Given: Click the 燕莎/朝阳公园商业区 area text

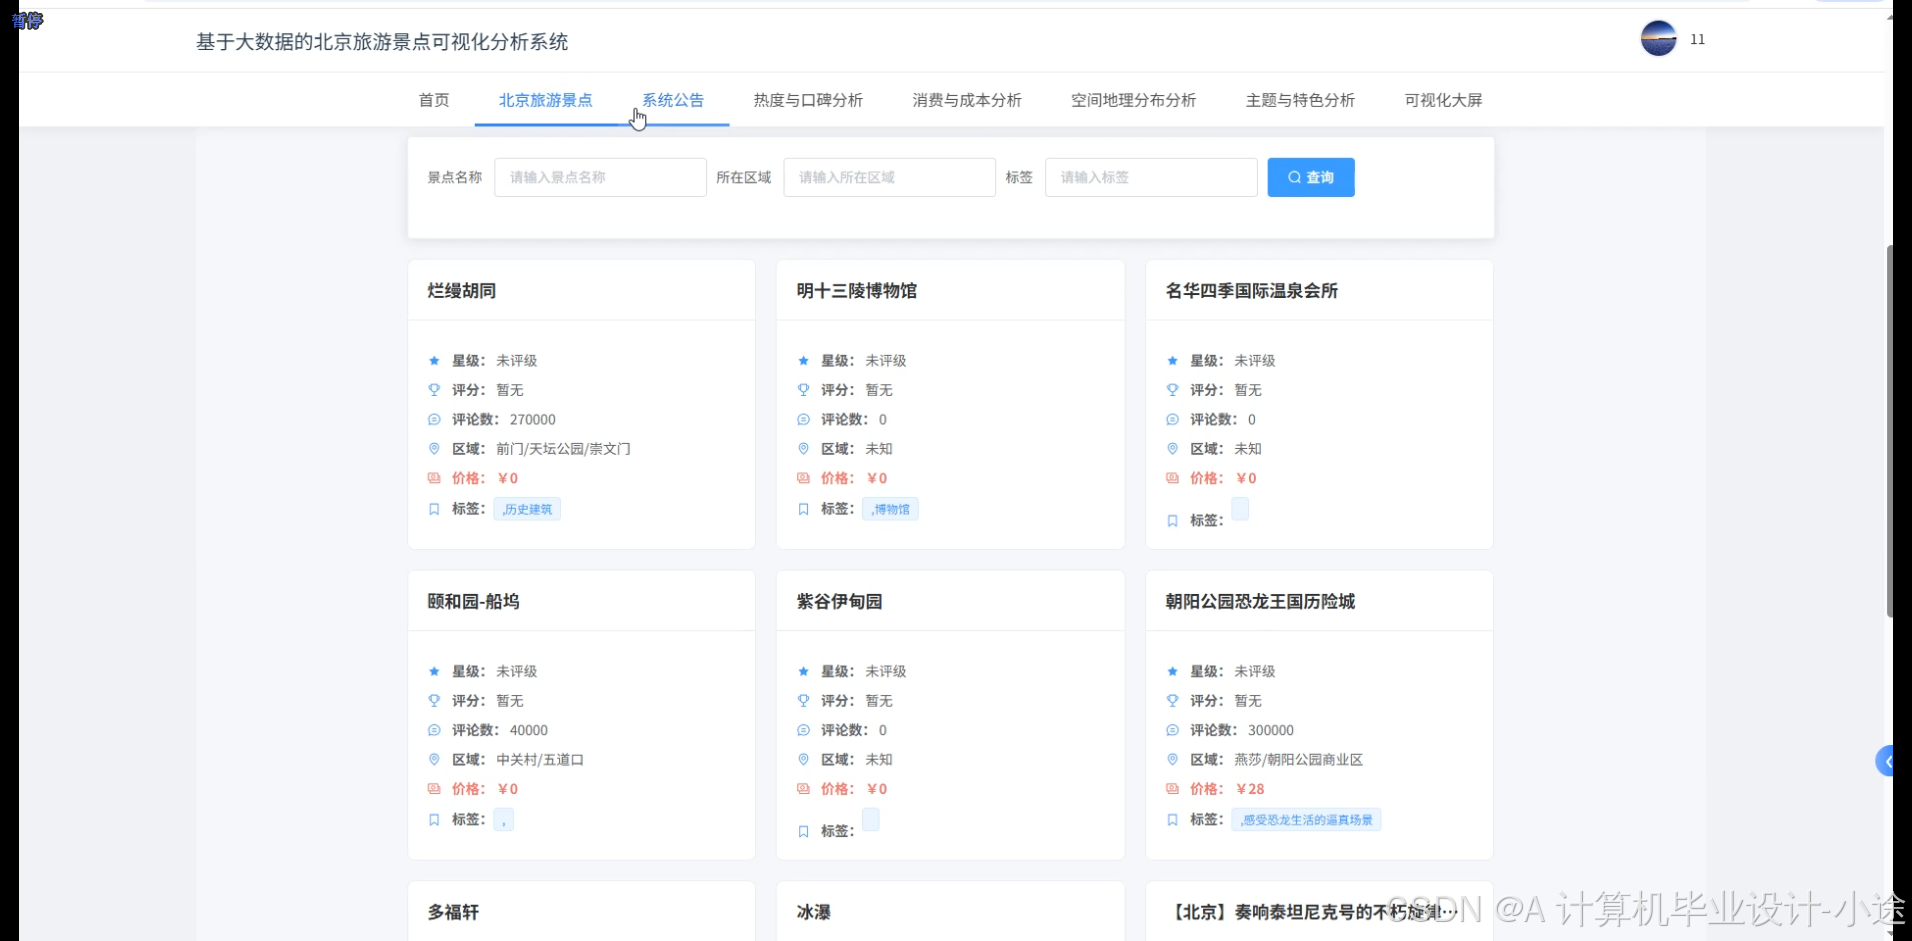Looking at the screenshot, I should point(1298,760).
